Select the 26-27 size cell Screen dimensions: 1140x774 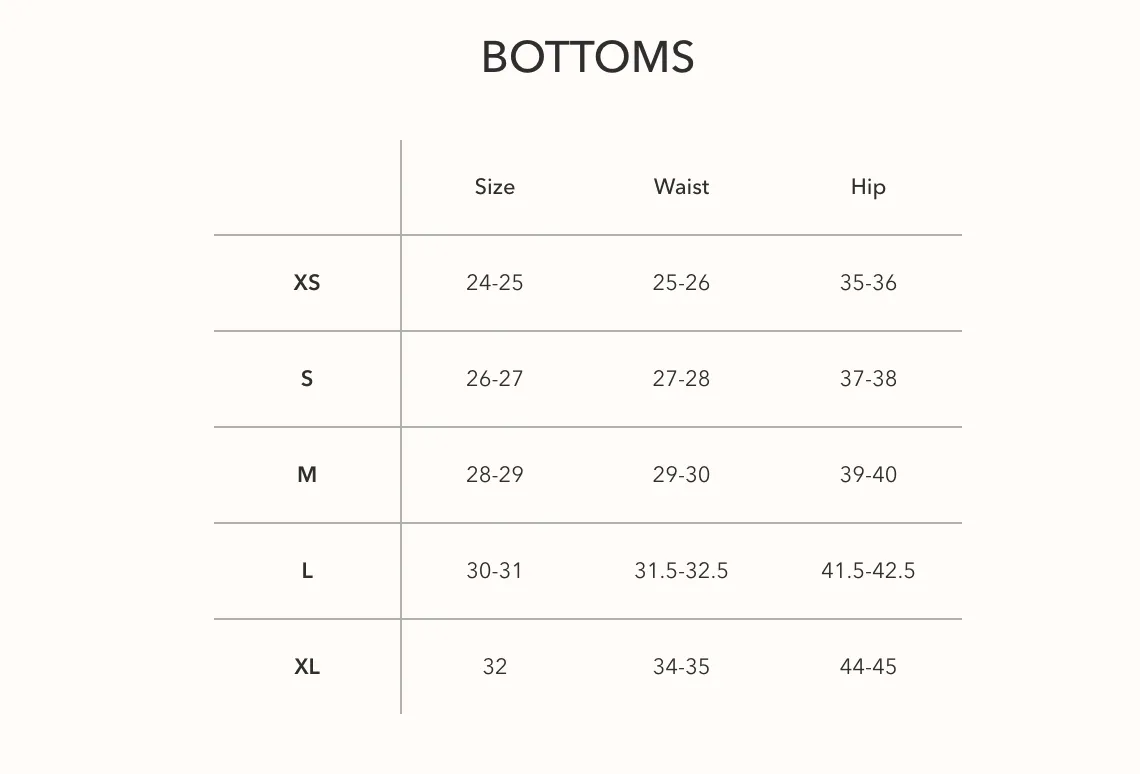494,379
